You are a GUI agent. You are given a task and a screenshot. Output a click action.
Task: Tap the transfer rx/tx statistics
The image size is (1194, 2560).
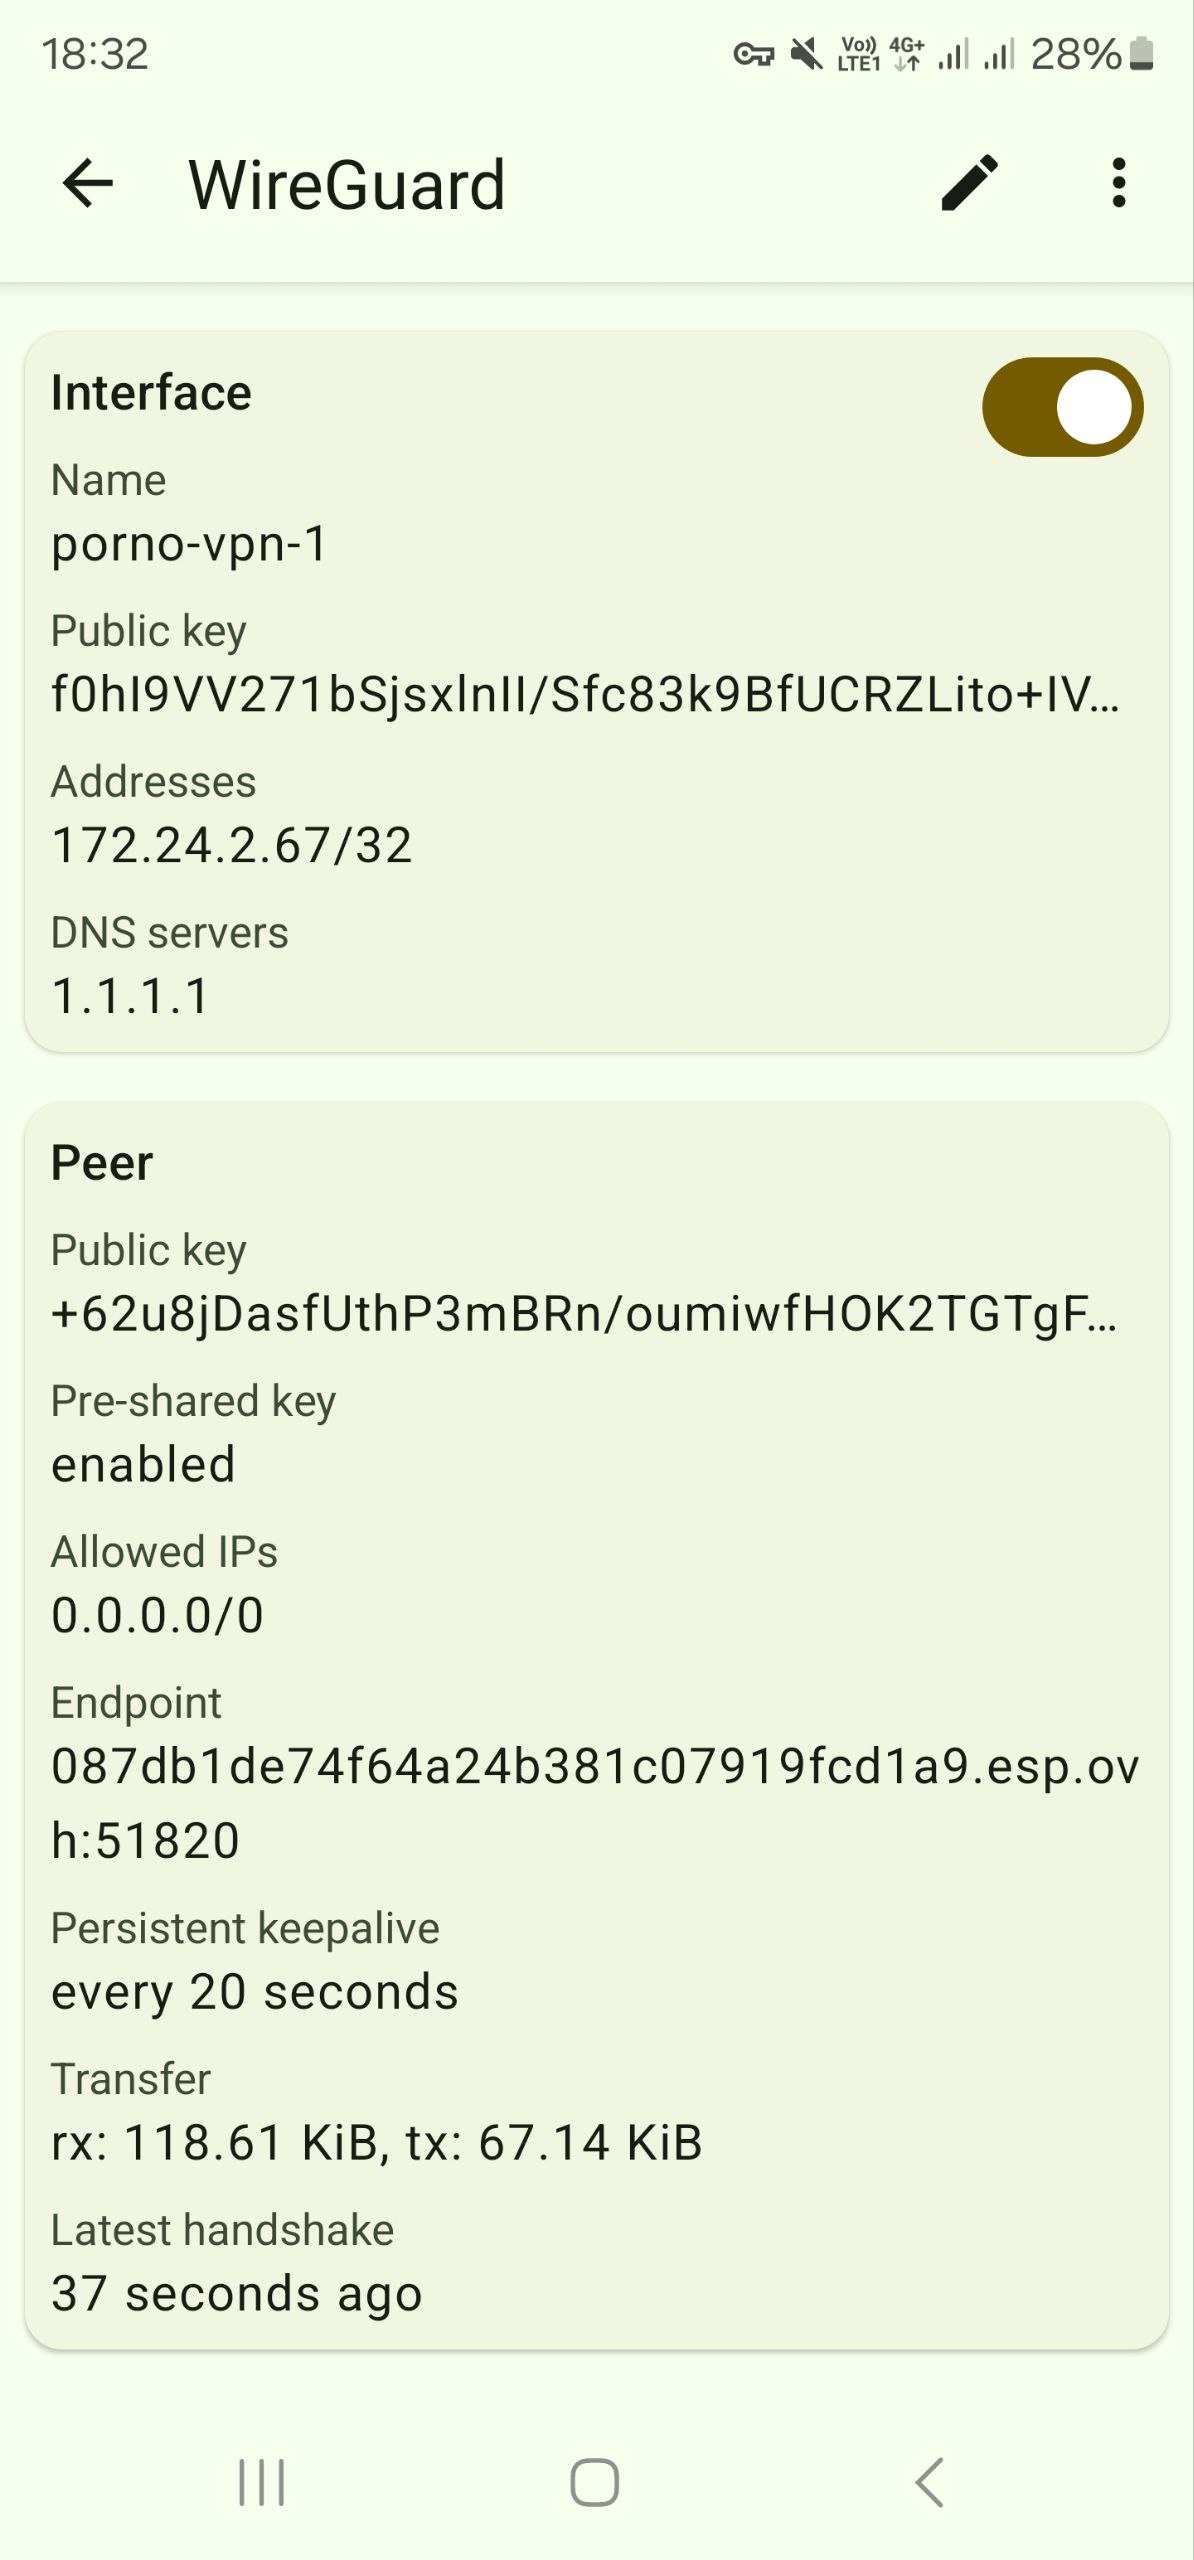[x=377, y=2143]
